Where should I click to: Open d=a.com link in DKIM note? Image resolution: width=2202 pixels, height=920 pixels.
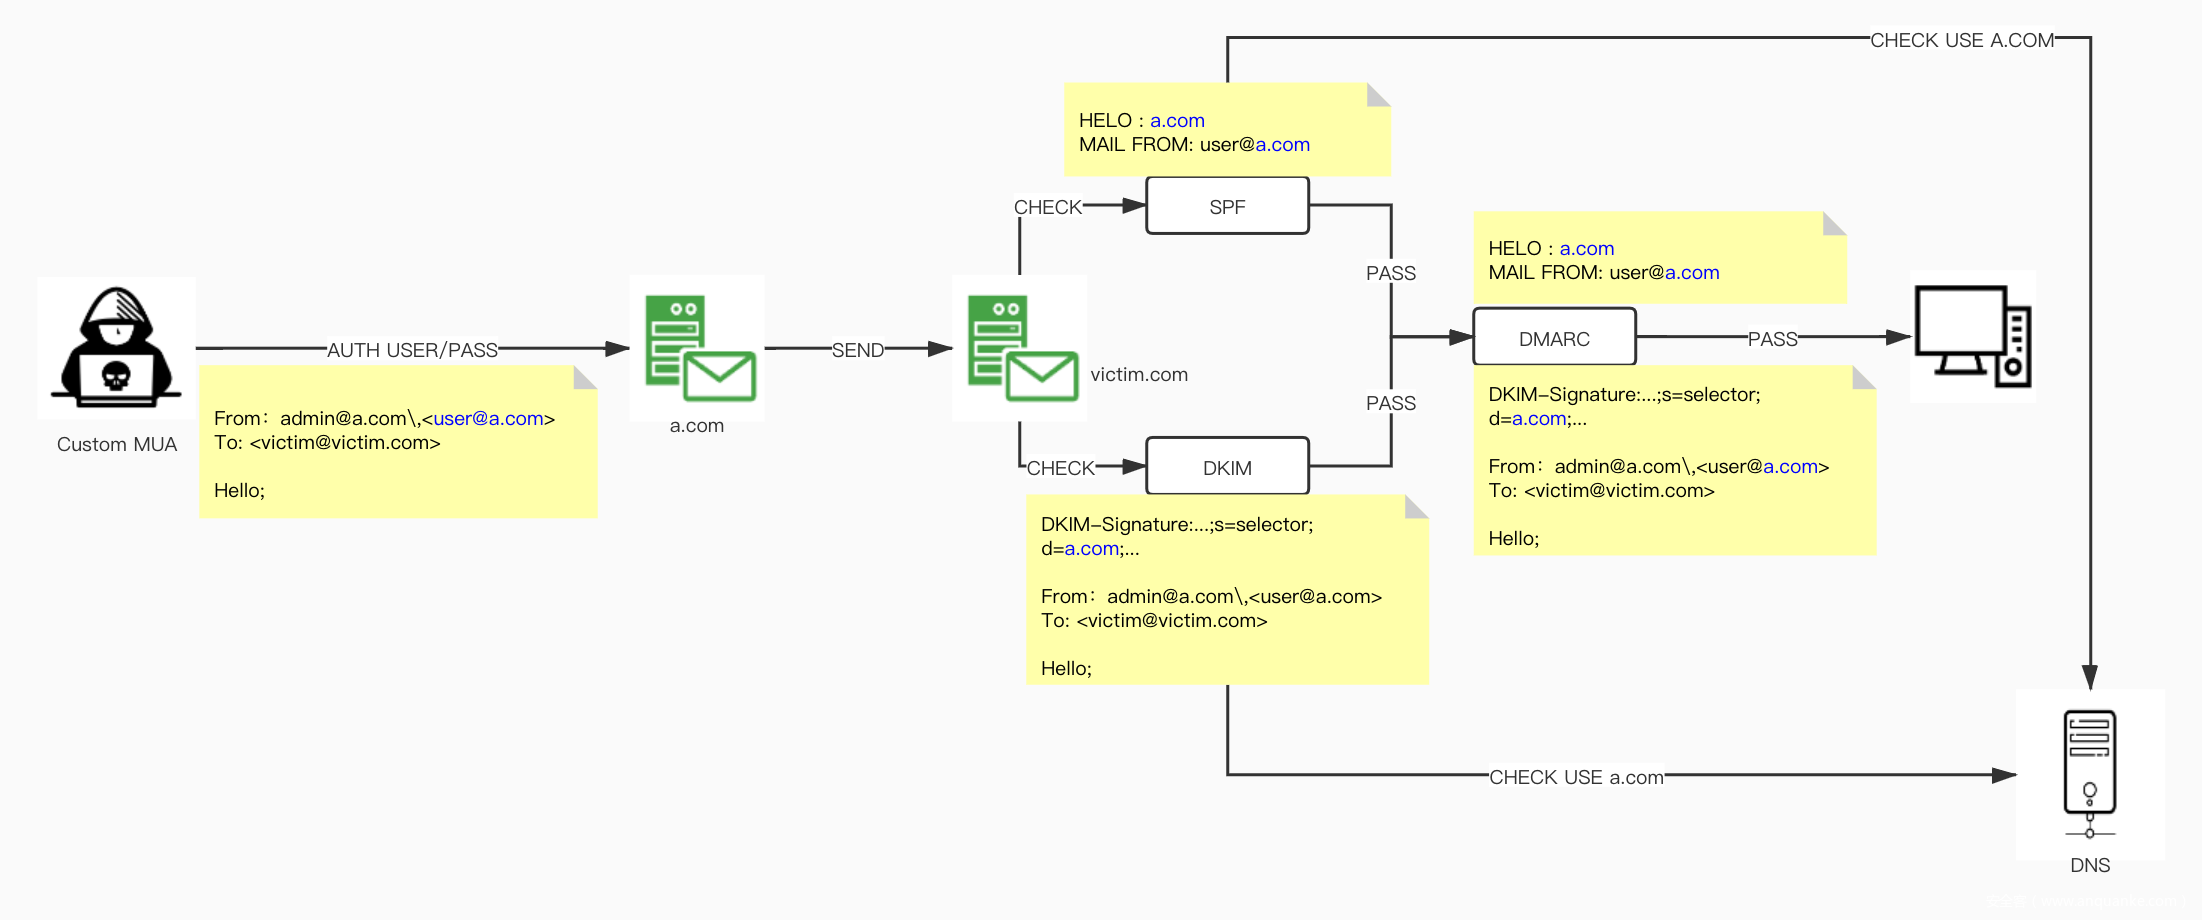pyautogui.click(x=1091, y=548)
